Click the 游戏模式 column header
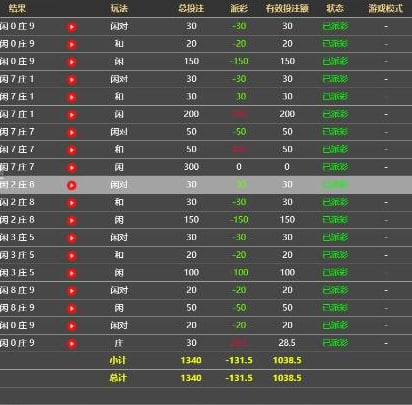Screen dimensions: 412x405 click(x=386, y=8)
